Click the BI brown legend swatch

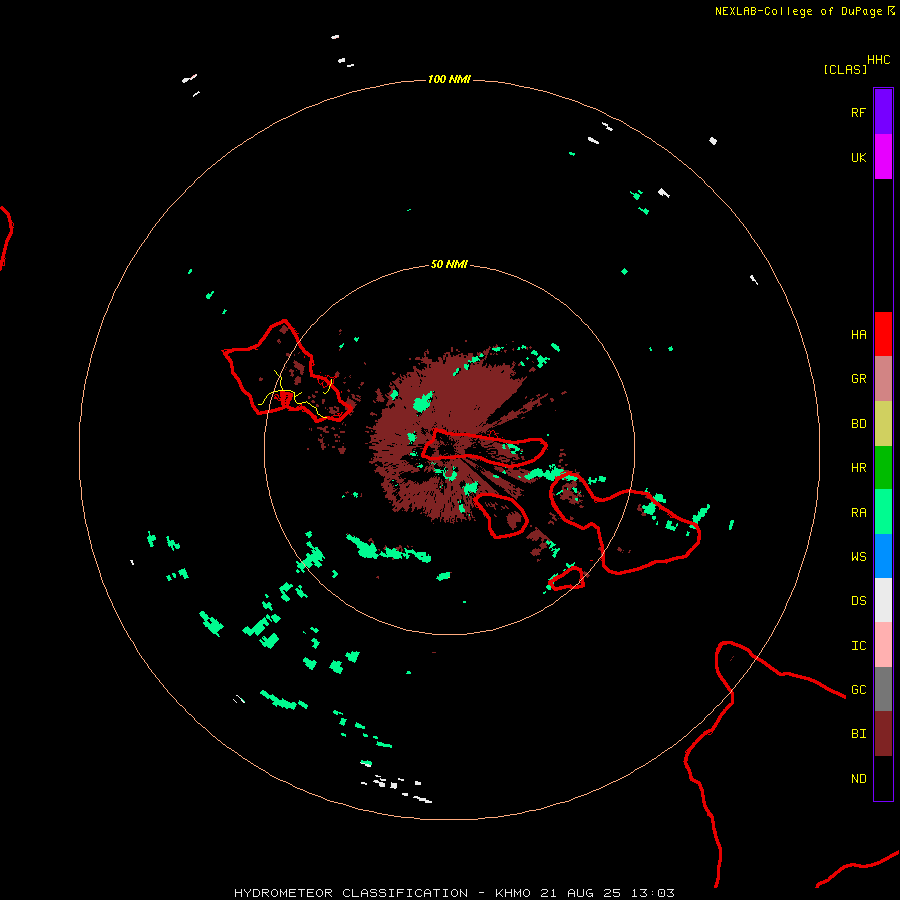coord(883,734)
